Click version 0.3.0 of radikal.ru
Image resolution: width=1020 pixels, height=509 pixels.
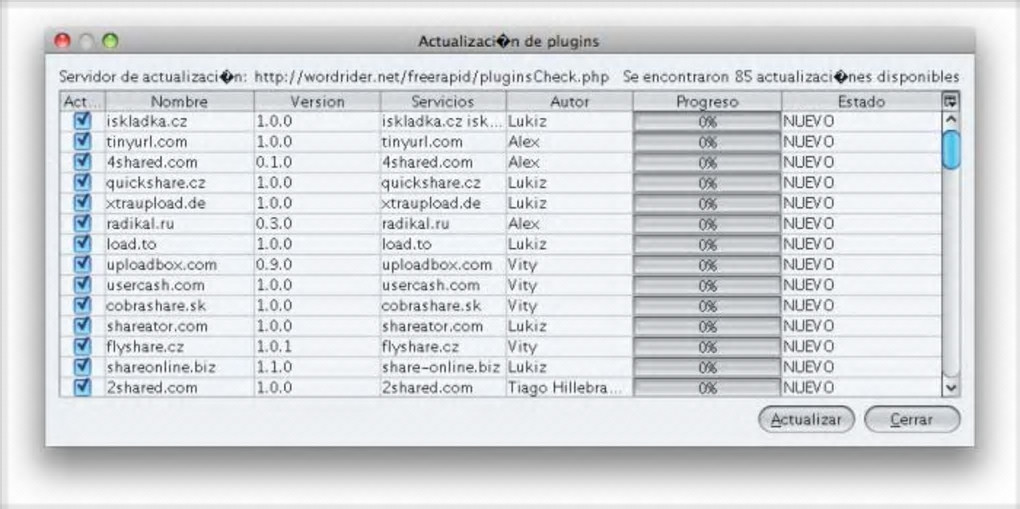click(x=317, y=223)
